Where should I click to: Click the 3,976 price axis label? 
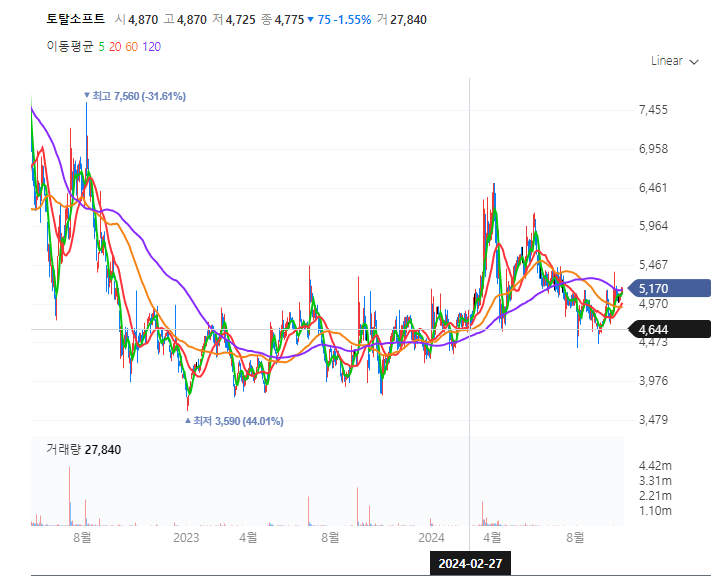click(653, 381)
